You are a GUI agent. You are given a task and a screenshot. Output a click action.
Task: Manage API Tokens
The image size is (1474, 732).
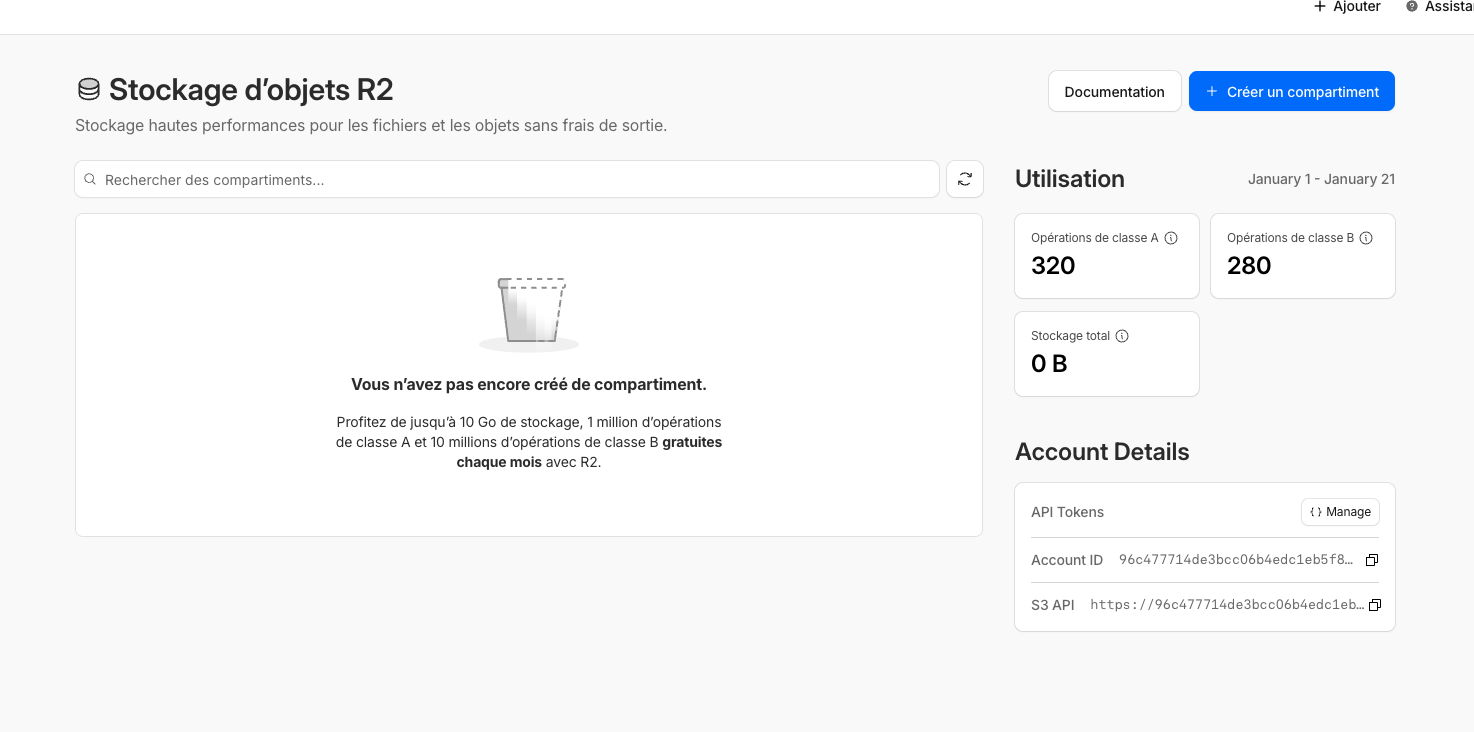[1340, 512]
